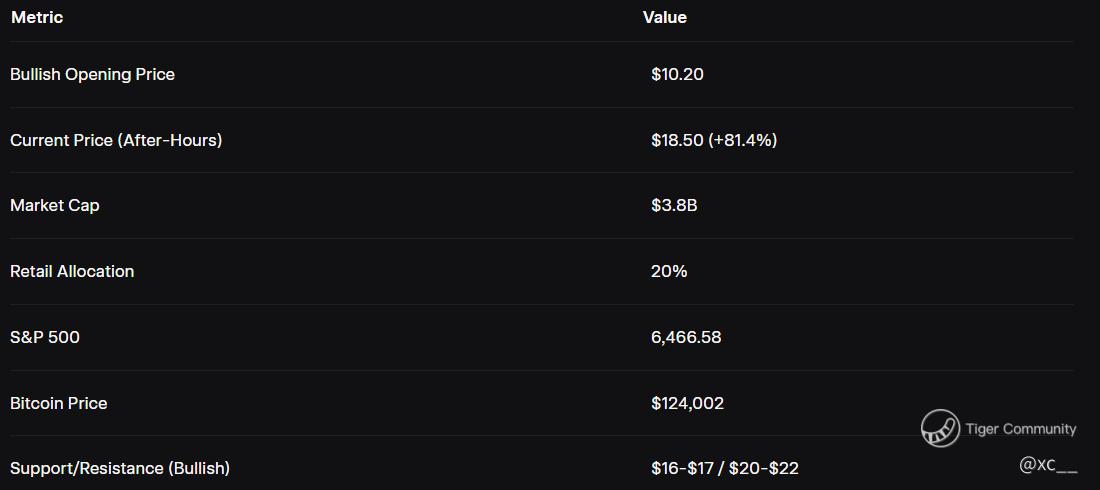Viewport: 1100px width, 490px height.
Task: Click the @XC__ username handle
Action: pos(1048,465)
